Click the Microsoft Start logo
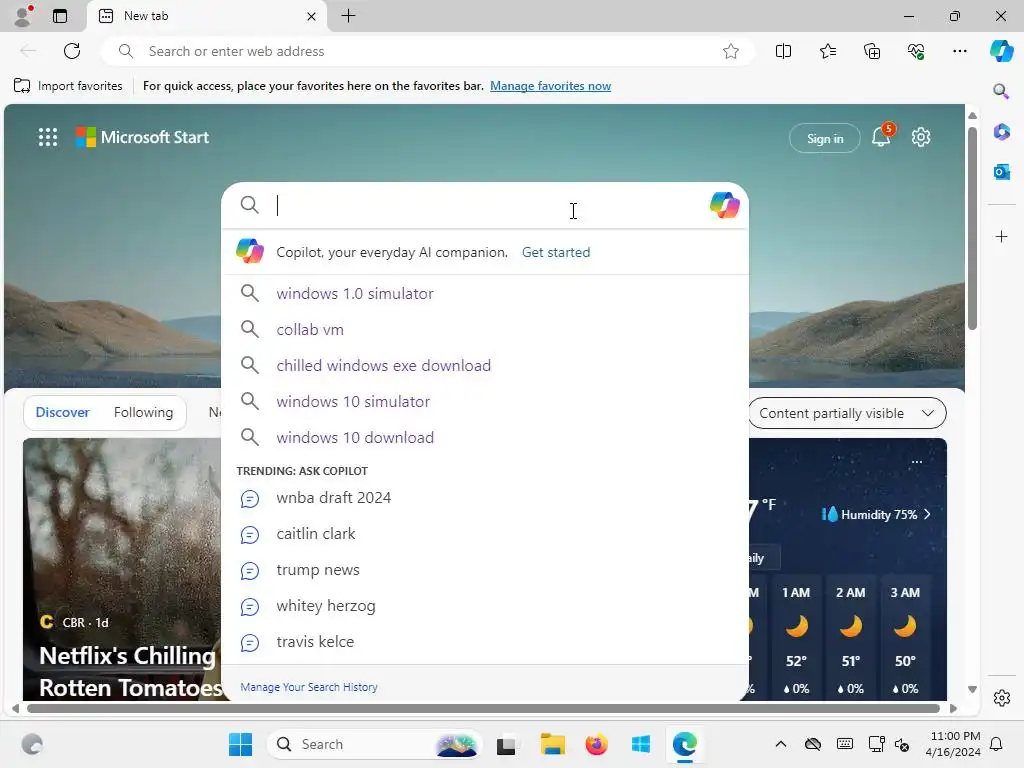1024x768 pixels. click(142, 137)
